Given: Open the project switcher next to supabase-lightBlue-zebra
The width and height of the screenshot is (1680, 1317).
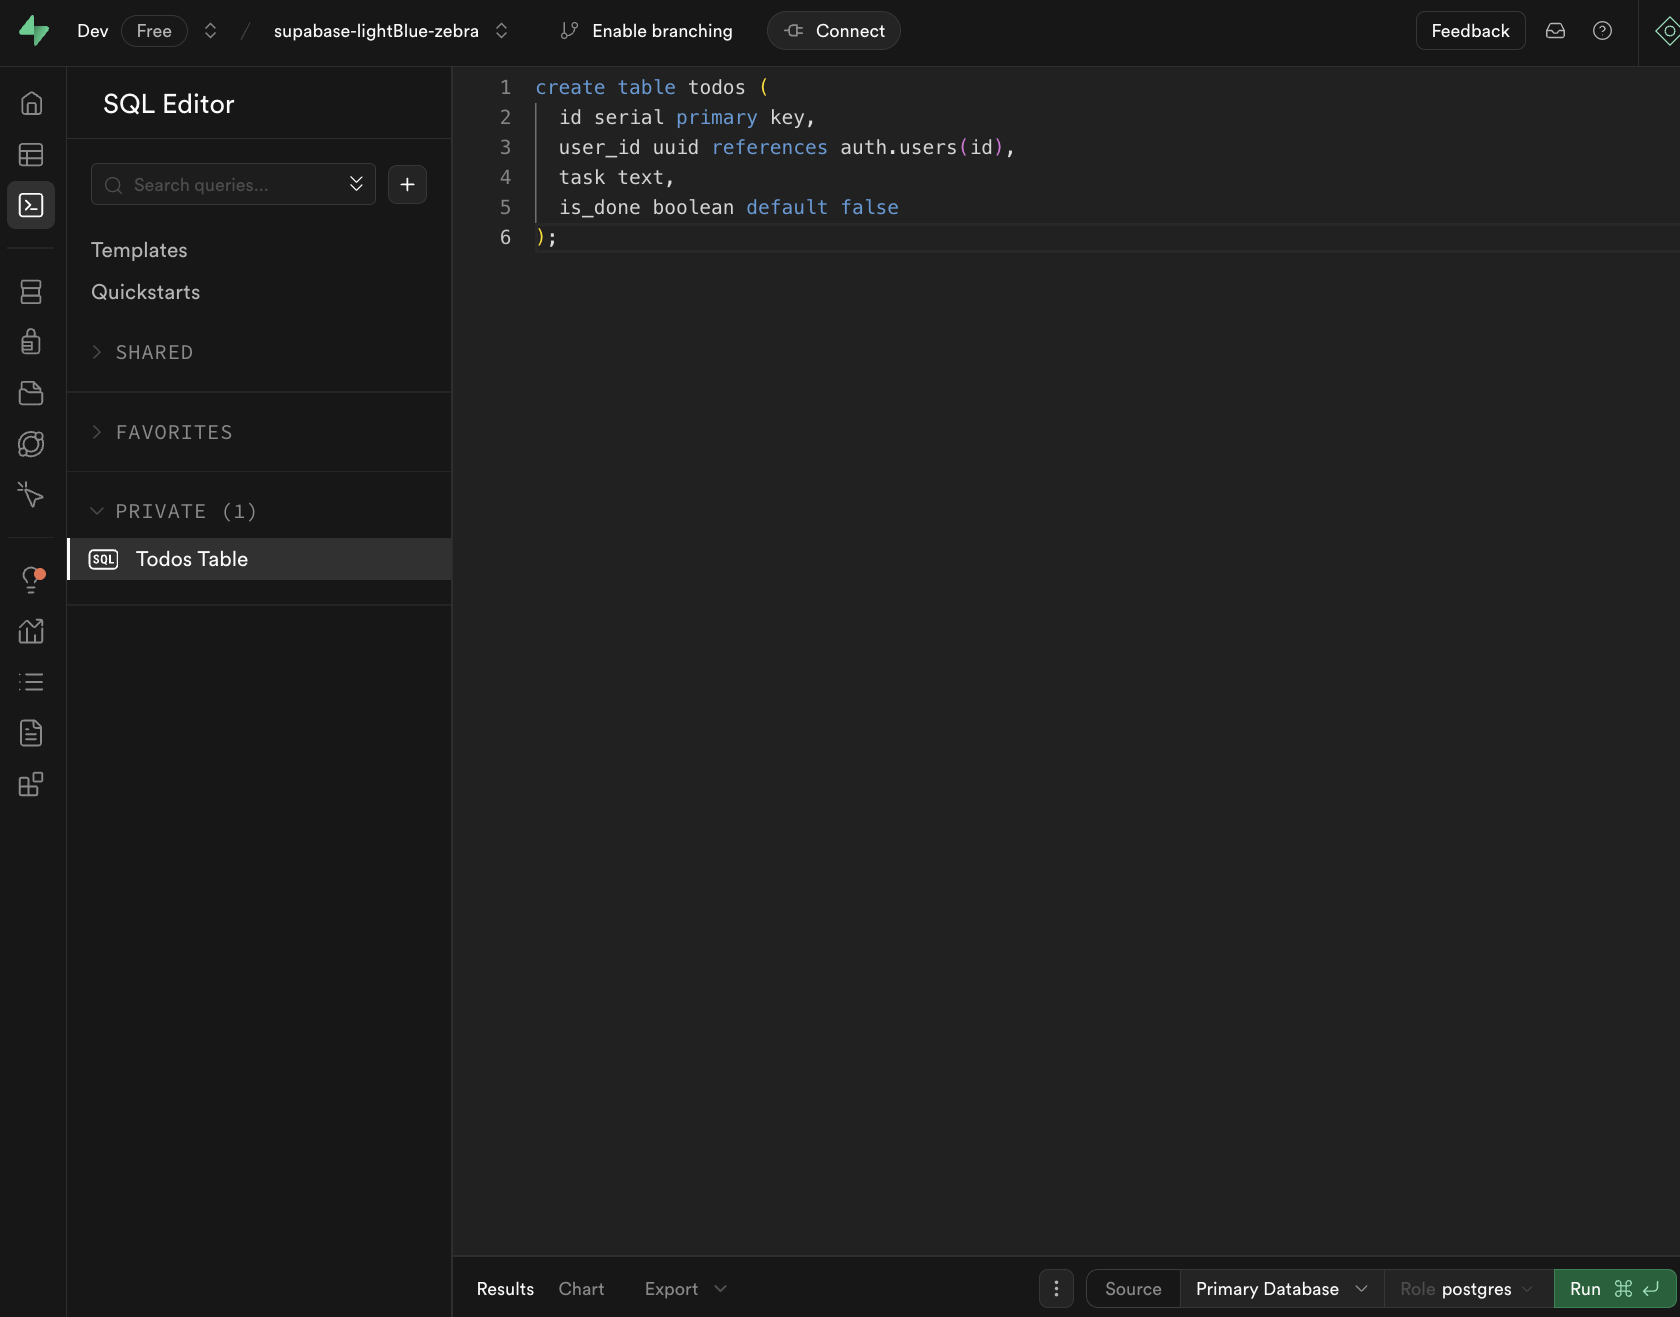Looking at the screenshot, I should (x=501, y=31).
